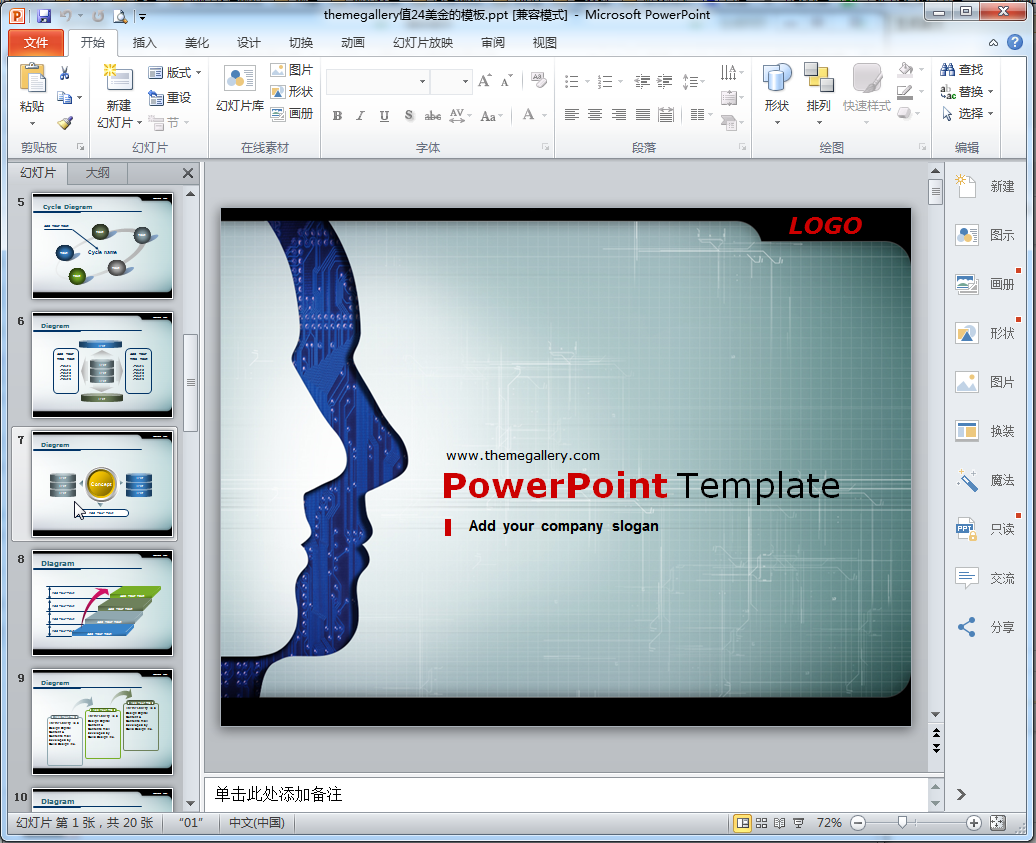The width and height of the screenshot is (1036, 843).
Task: Switch to the 插入 Insert tab
Action: point(144,42)
